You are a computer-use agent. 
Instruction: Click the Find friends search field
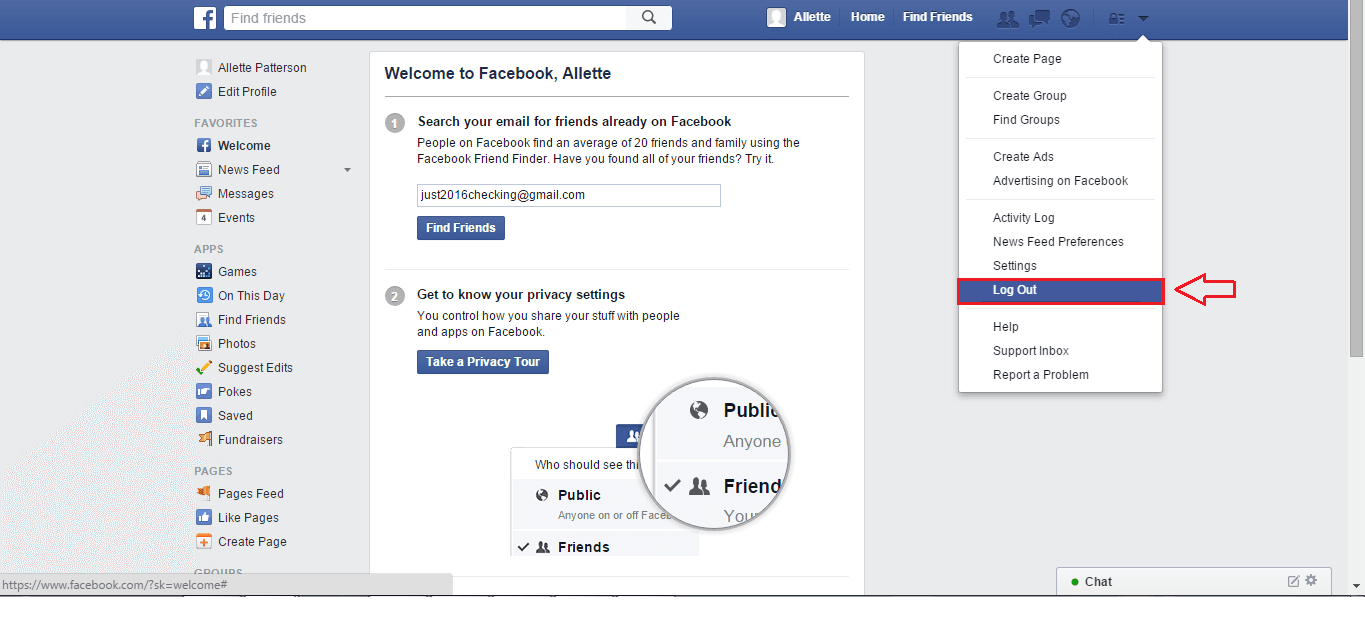[x=425, y=18]
